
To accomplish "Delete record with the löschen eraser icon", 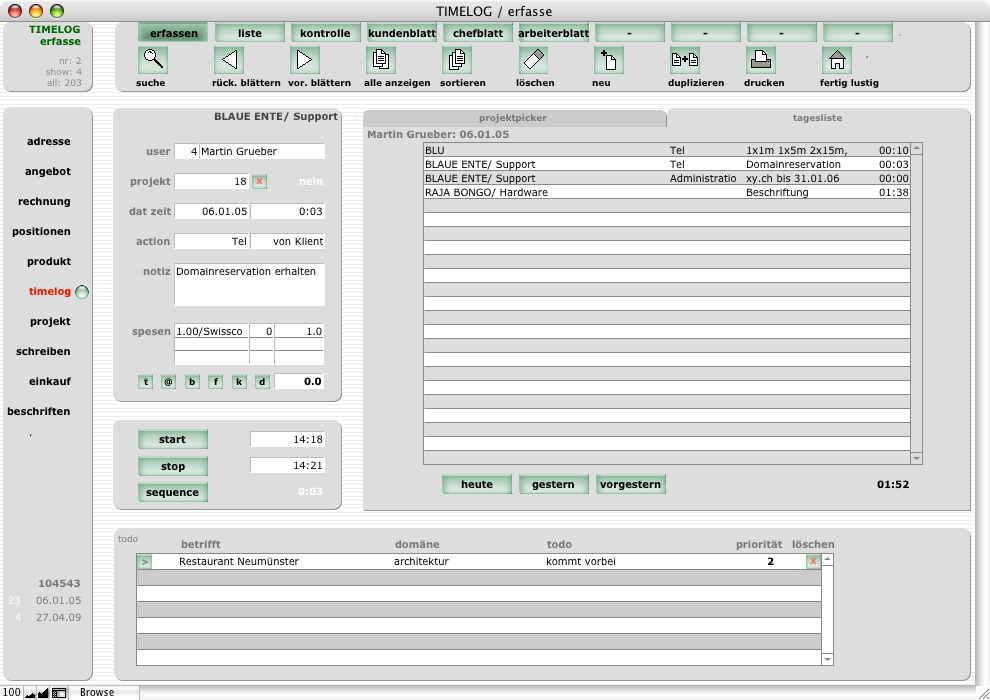I will click(533, 60).
